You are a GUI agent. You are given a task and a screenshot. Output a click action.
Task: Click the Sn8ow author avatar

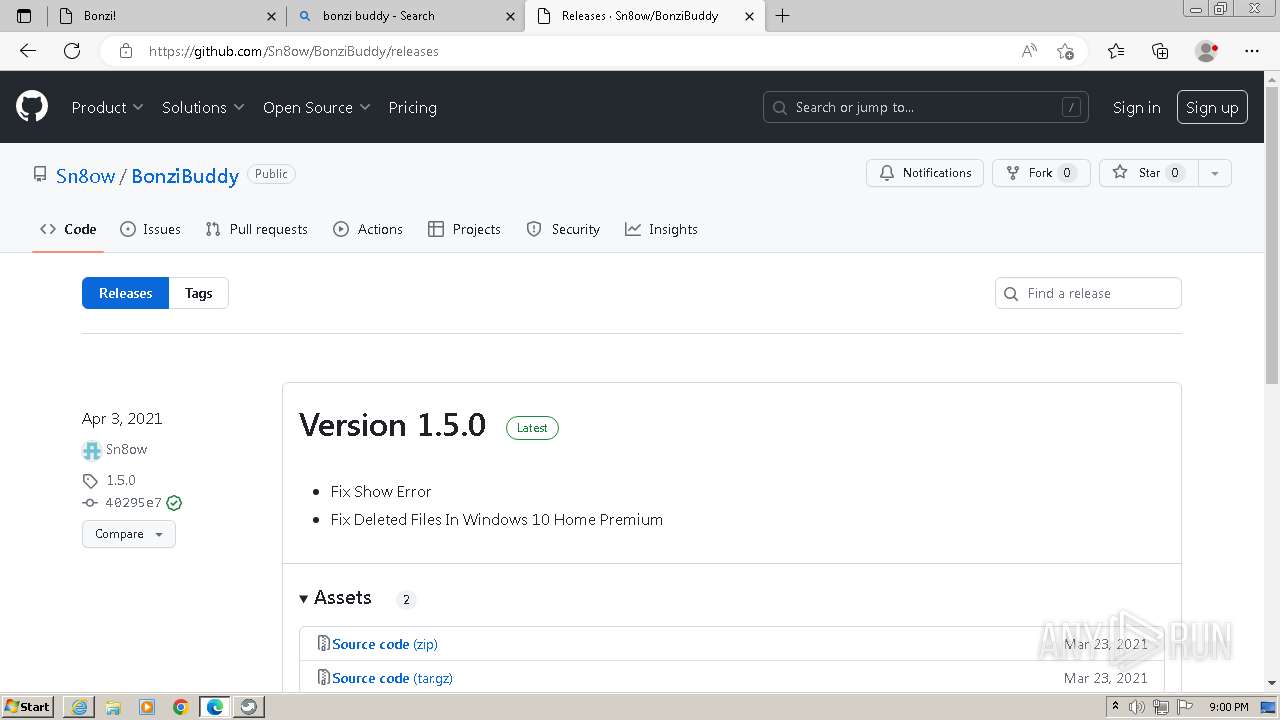point(92,450)
